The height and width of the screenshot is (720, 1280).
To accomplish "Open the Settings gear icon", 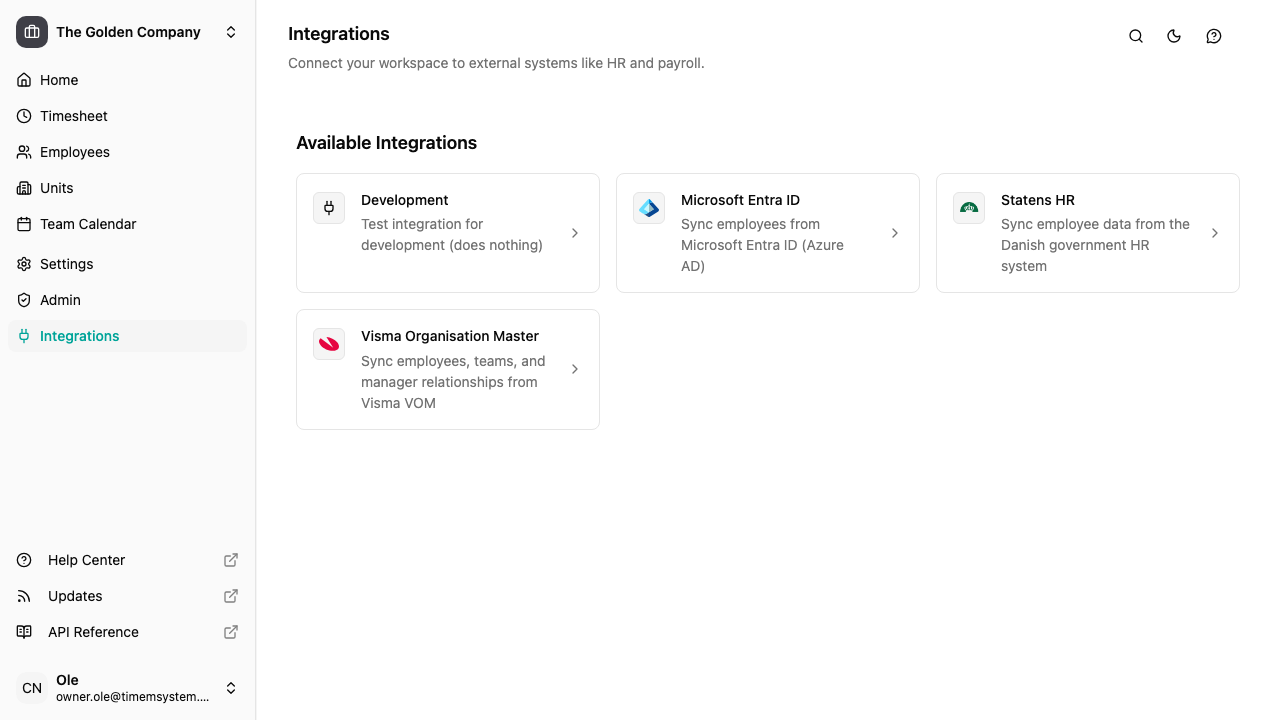I will point(24,264).
